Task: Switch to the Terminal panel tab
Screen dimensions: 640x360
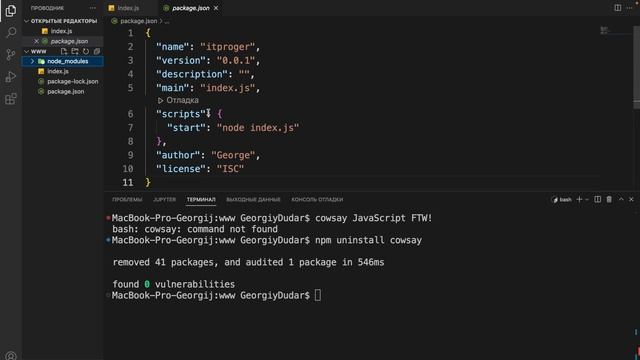Action: tap(201, 200)
